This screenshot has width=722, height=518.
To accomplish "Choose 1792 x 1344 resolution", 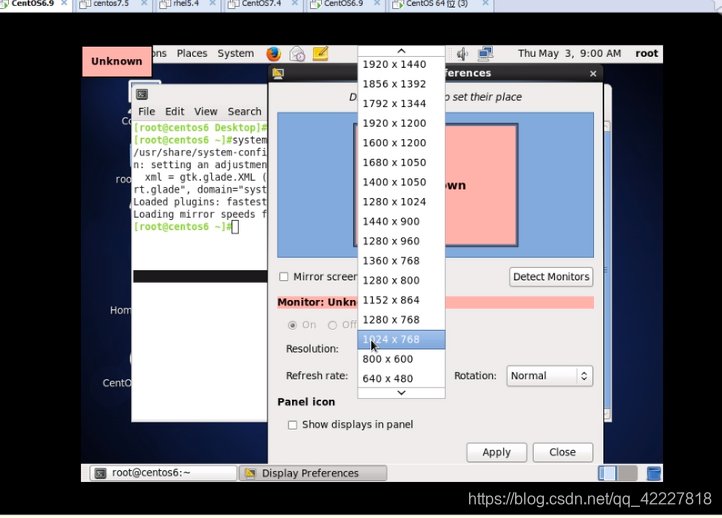I will 401,104.
